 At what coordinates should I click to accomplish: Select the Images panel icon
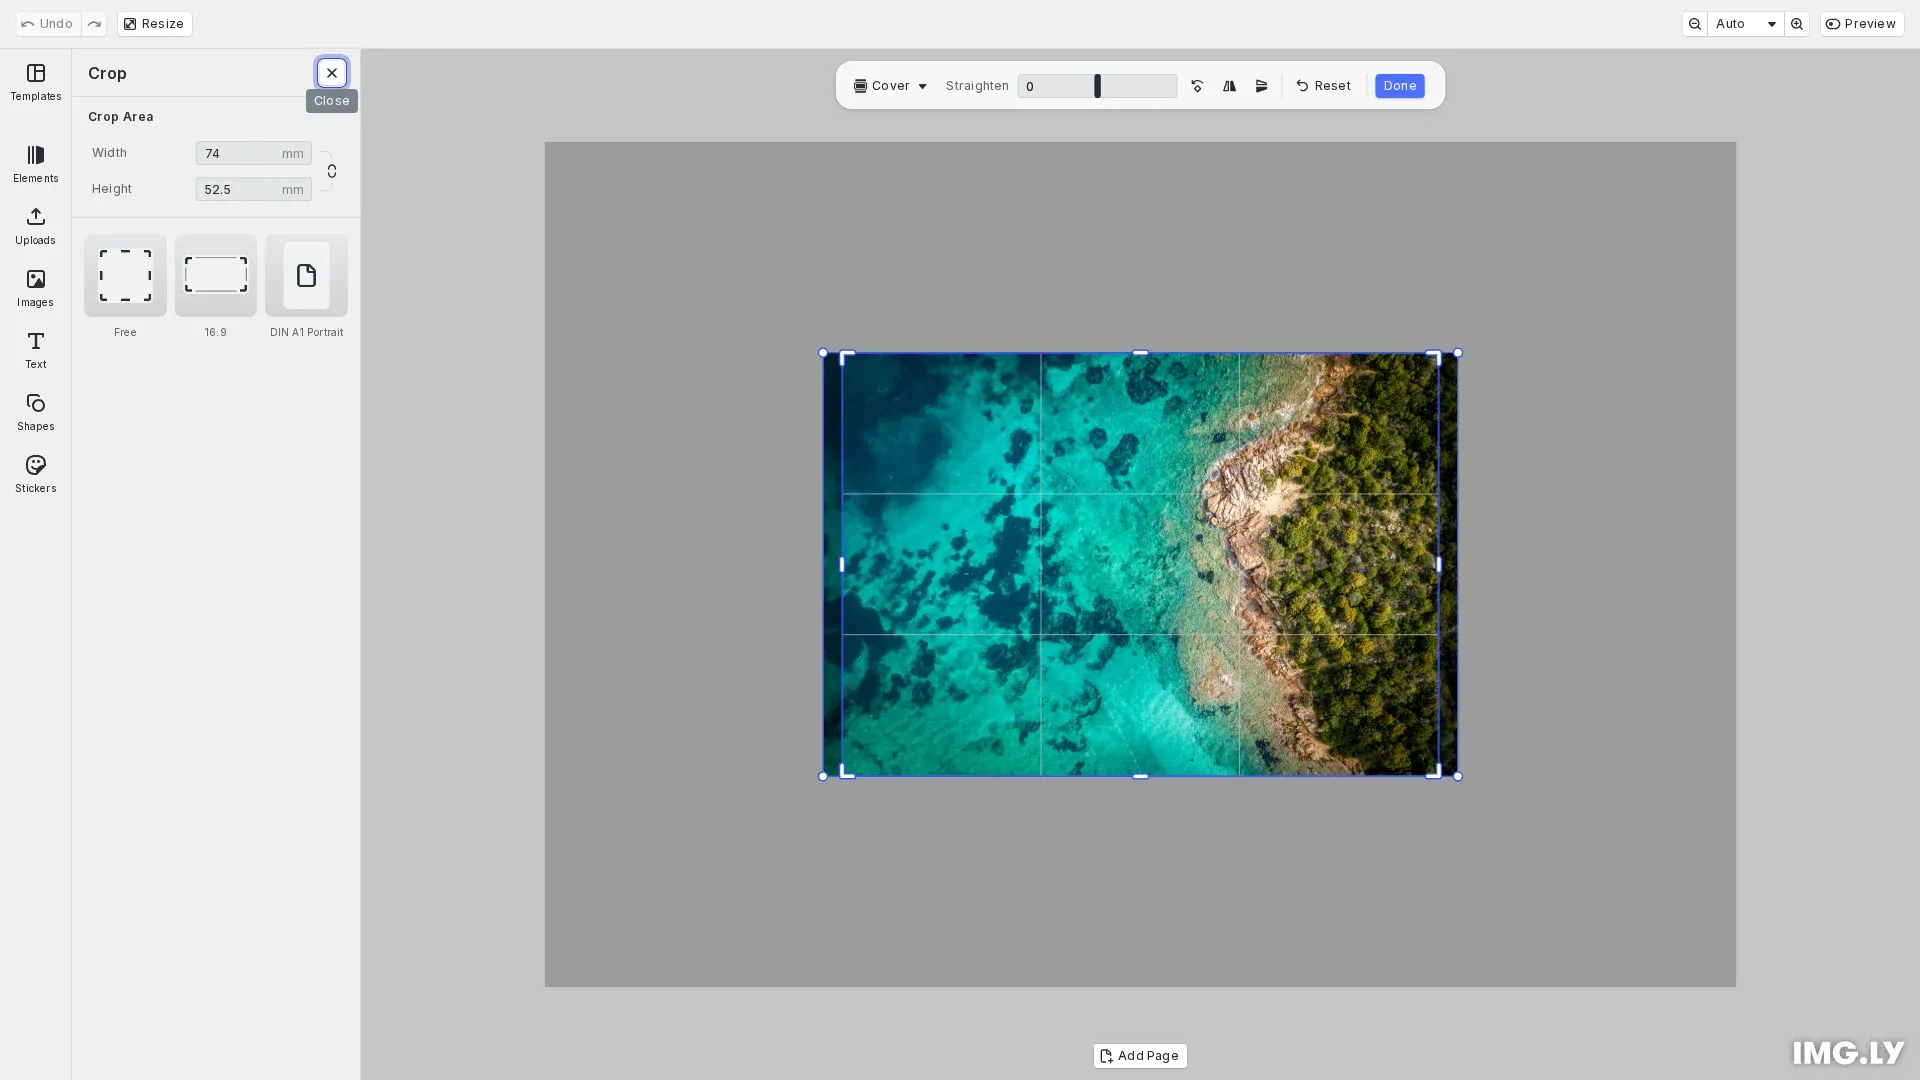click(35, 289)
